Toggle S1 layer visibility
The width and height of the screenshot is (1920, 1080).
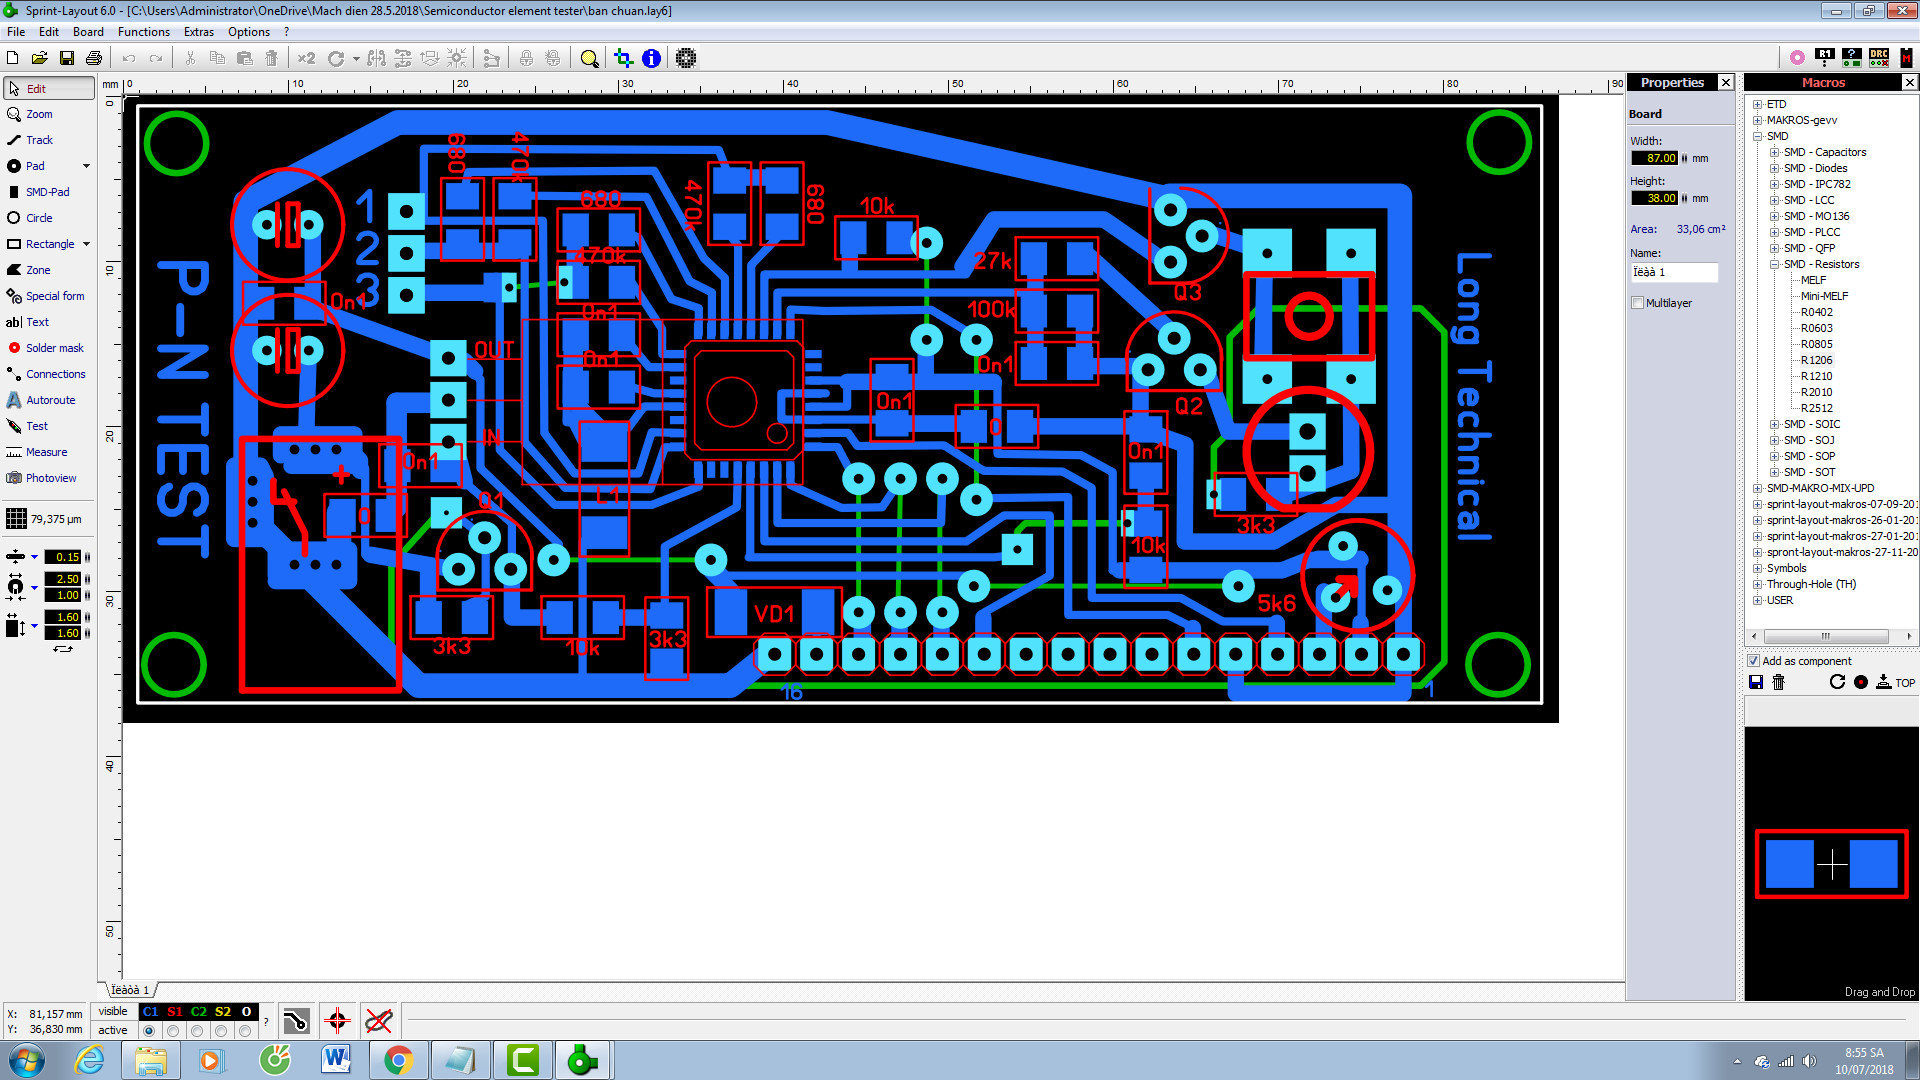[x=174, y=1012]
